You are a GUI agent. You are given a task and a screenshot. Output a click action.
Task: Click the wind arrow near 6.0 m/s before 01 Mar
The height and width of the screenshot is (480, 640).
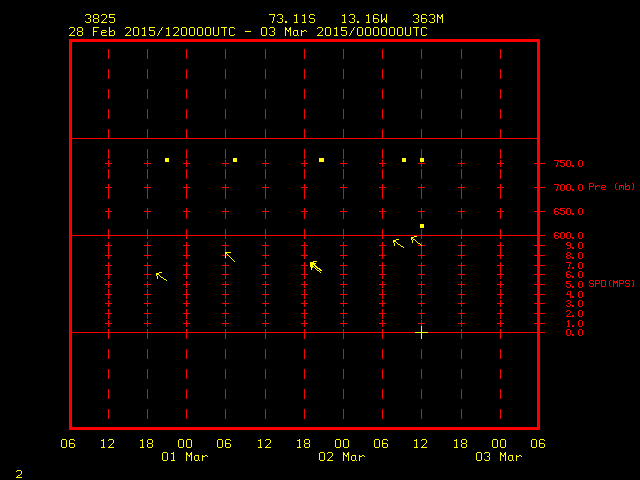[162, 276]
